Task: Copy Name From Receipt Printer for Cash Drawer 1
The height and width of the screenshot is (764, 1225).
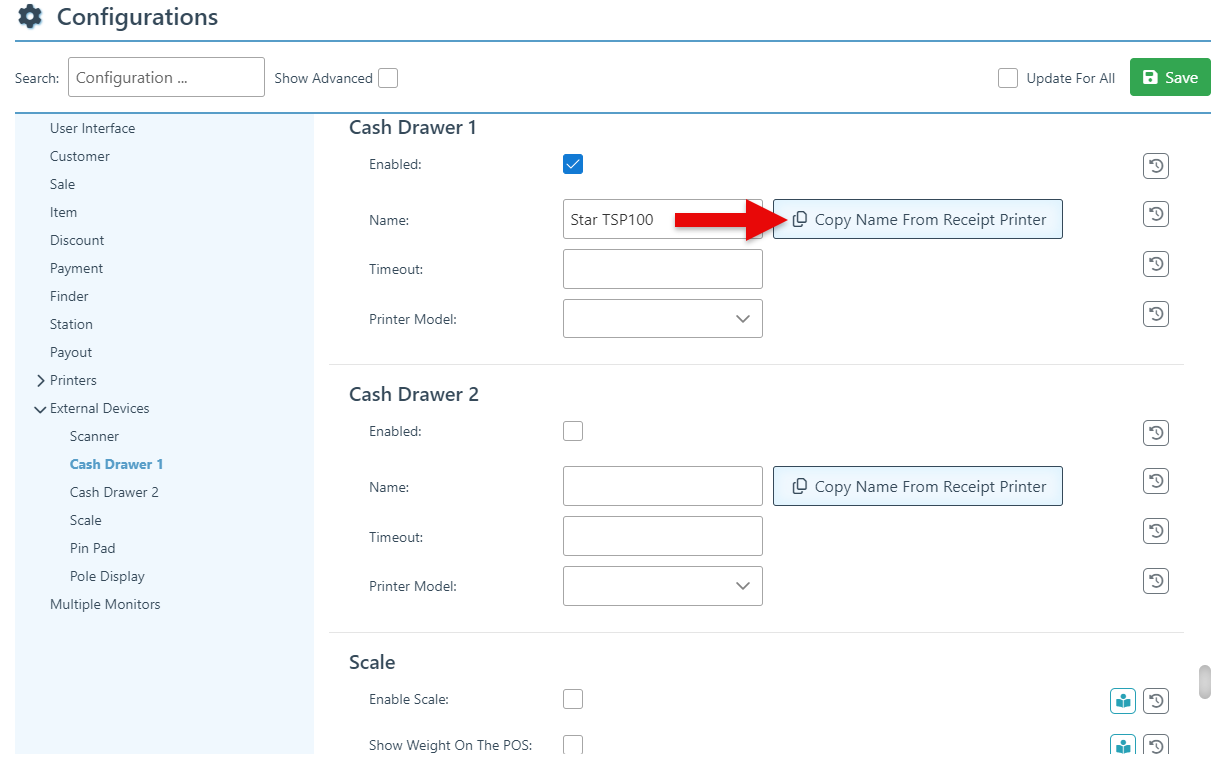Action: (917, 220)
